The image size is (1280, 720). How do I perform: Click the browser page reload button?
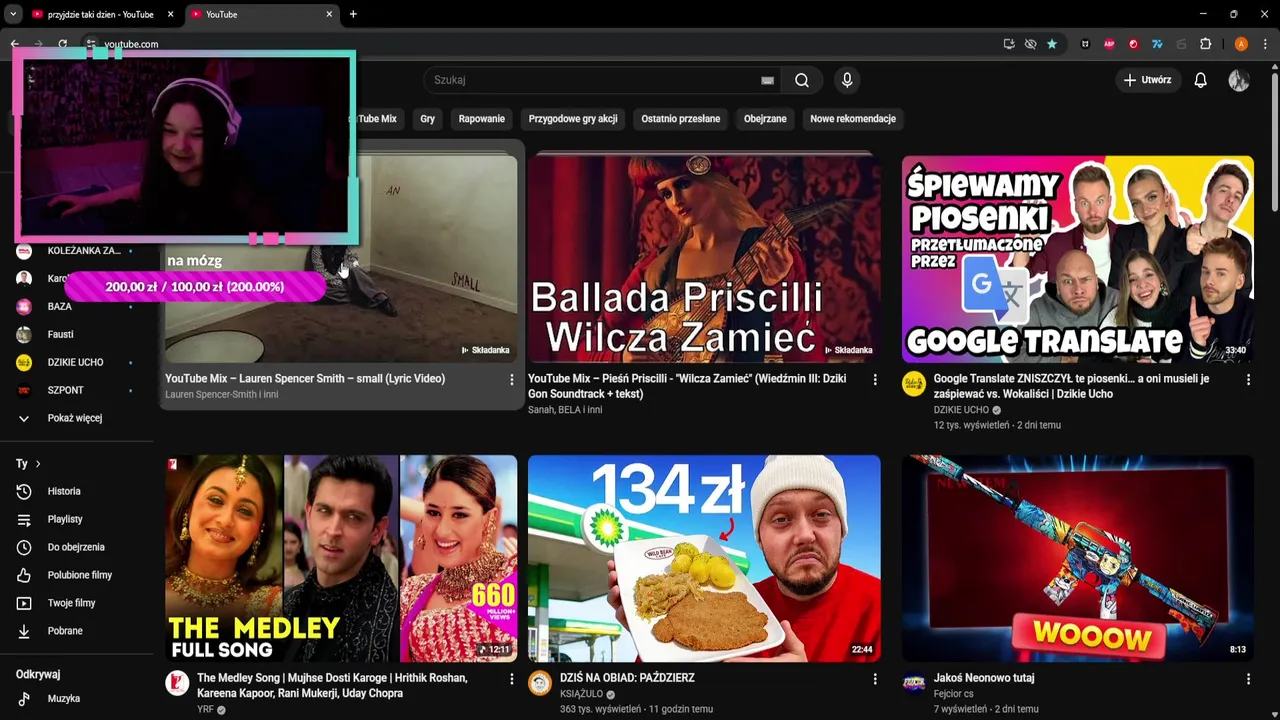click(62, 44)
